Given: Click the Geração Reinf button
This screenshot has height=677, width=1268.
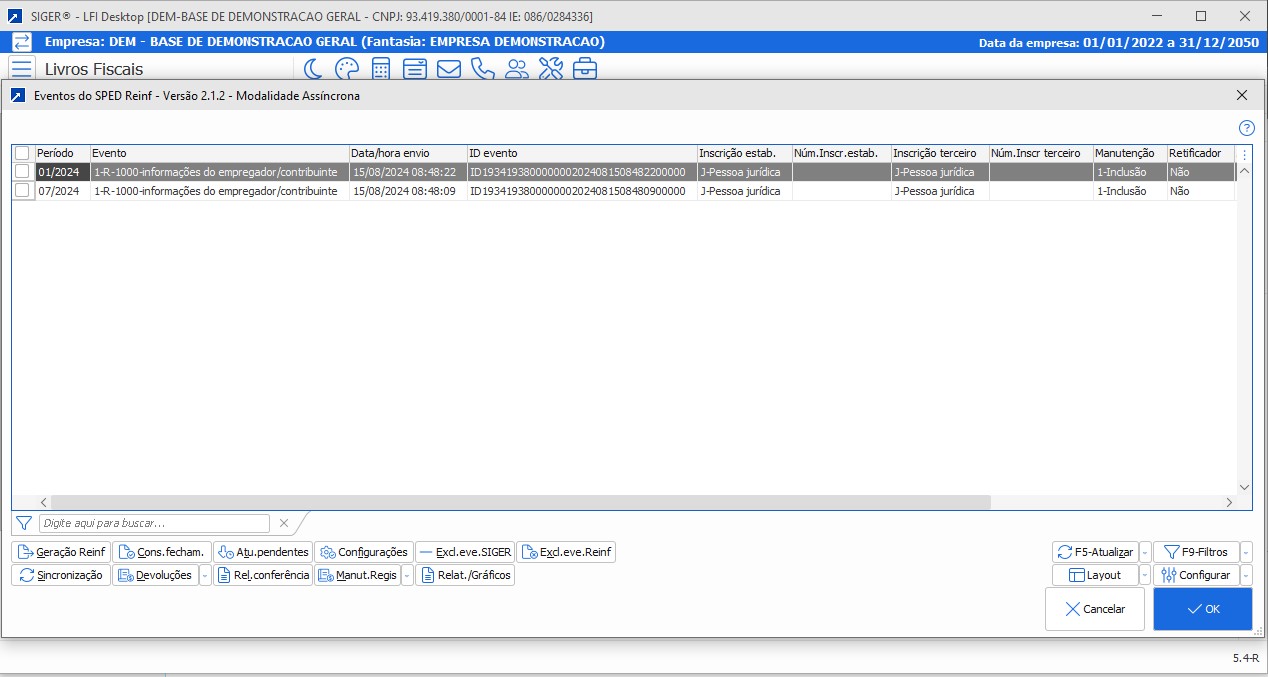Looking at the screenshot, I should 61,552.
